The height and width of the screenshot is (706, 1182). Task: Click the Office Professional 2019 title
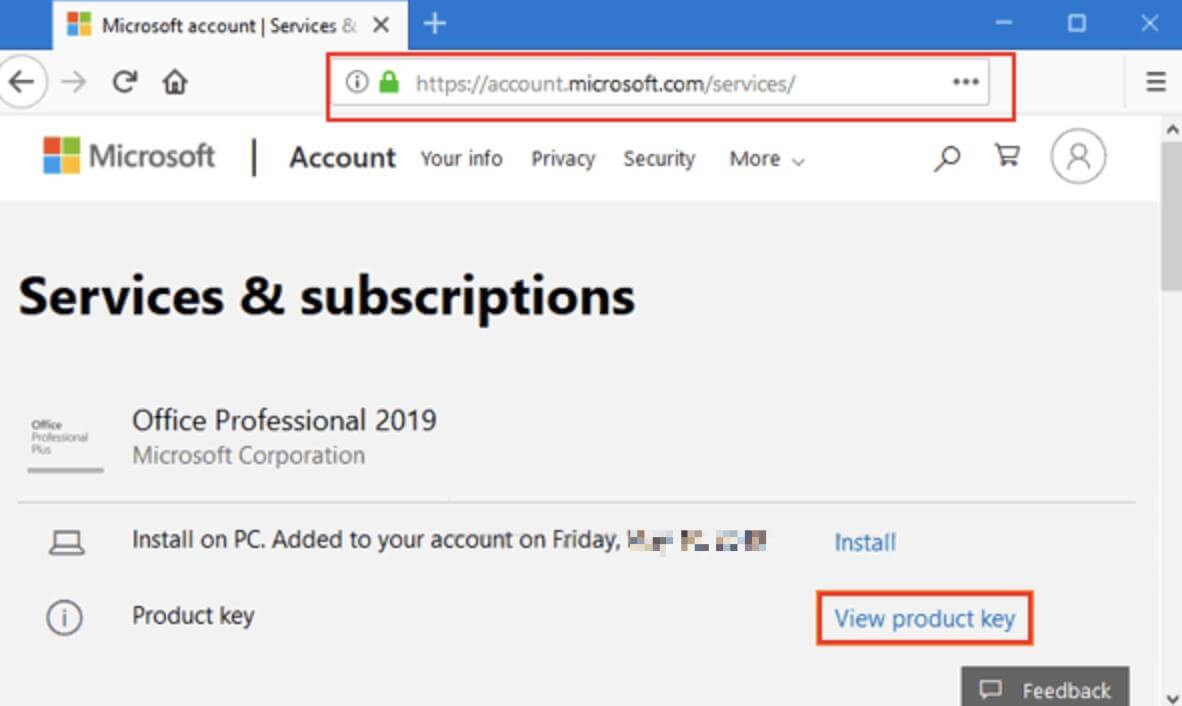pos(284,420)
